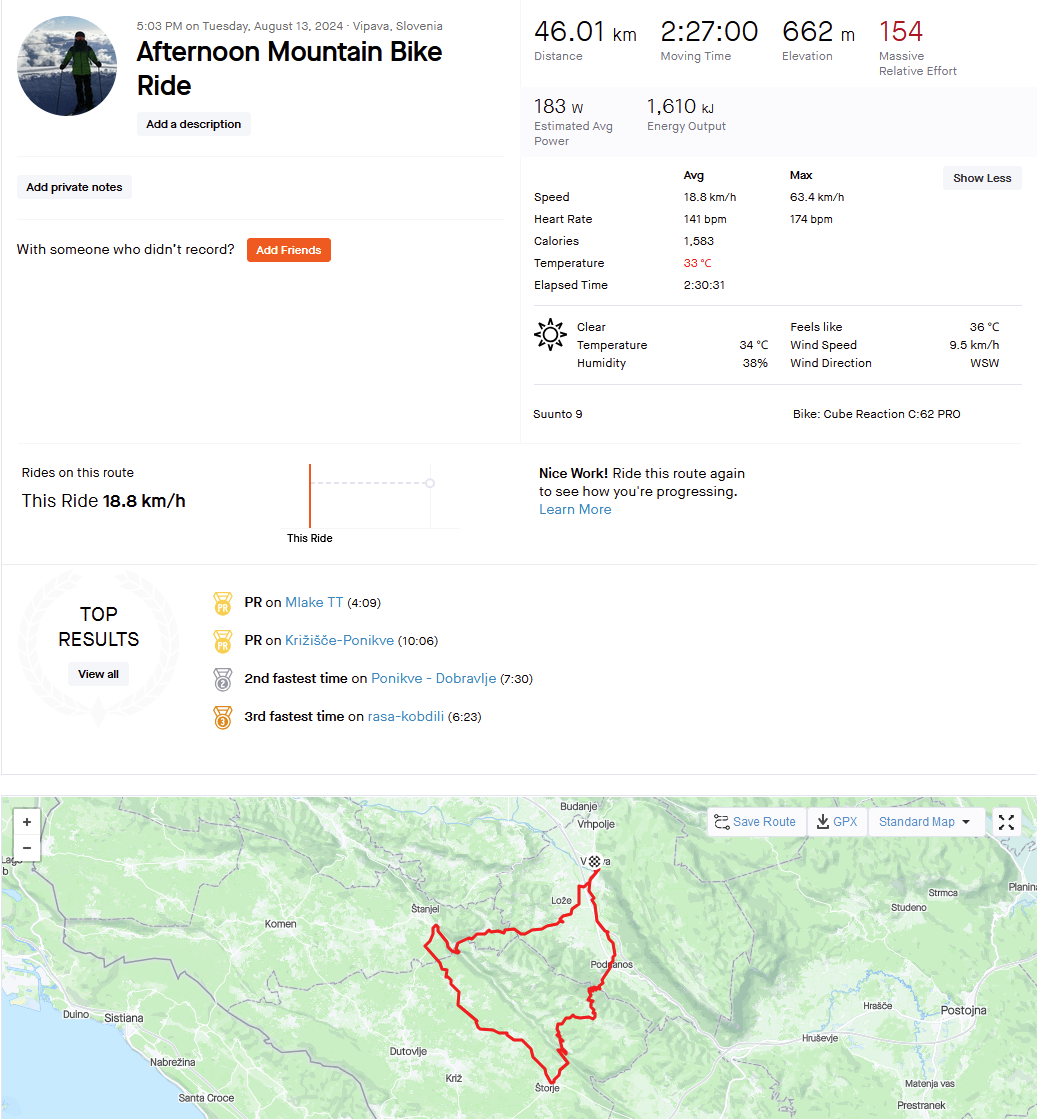Click the PR medal icon for Mlake TT

pos(223,603)
